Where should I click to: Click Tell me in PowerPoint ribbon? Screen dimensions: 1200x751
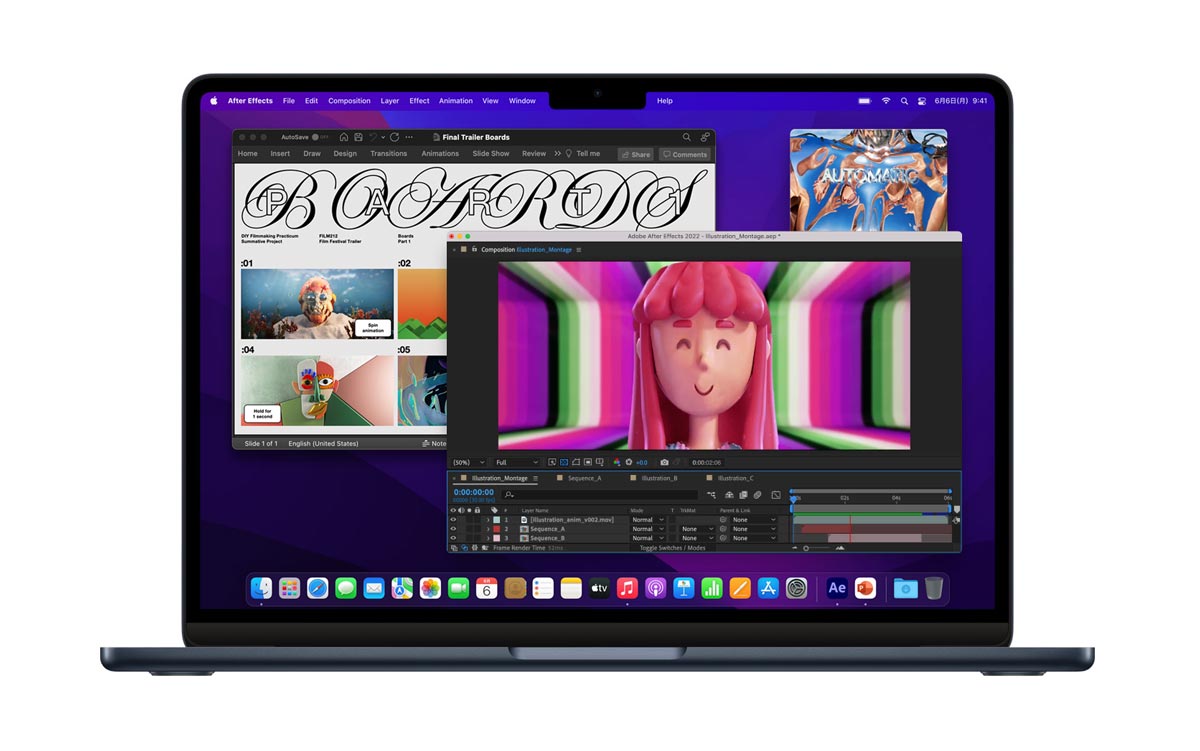coord(588,154)
